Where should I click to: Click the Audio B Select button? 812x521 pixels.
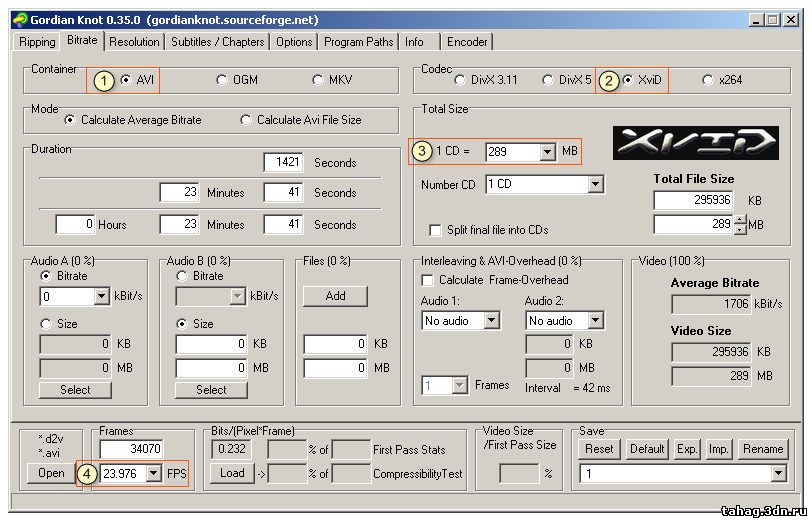pos(211,390)
